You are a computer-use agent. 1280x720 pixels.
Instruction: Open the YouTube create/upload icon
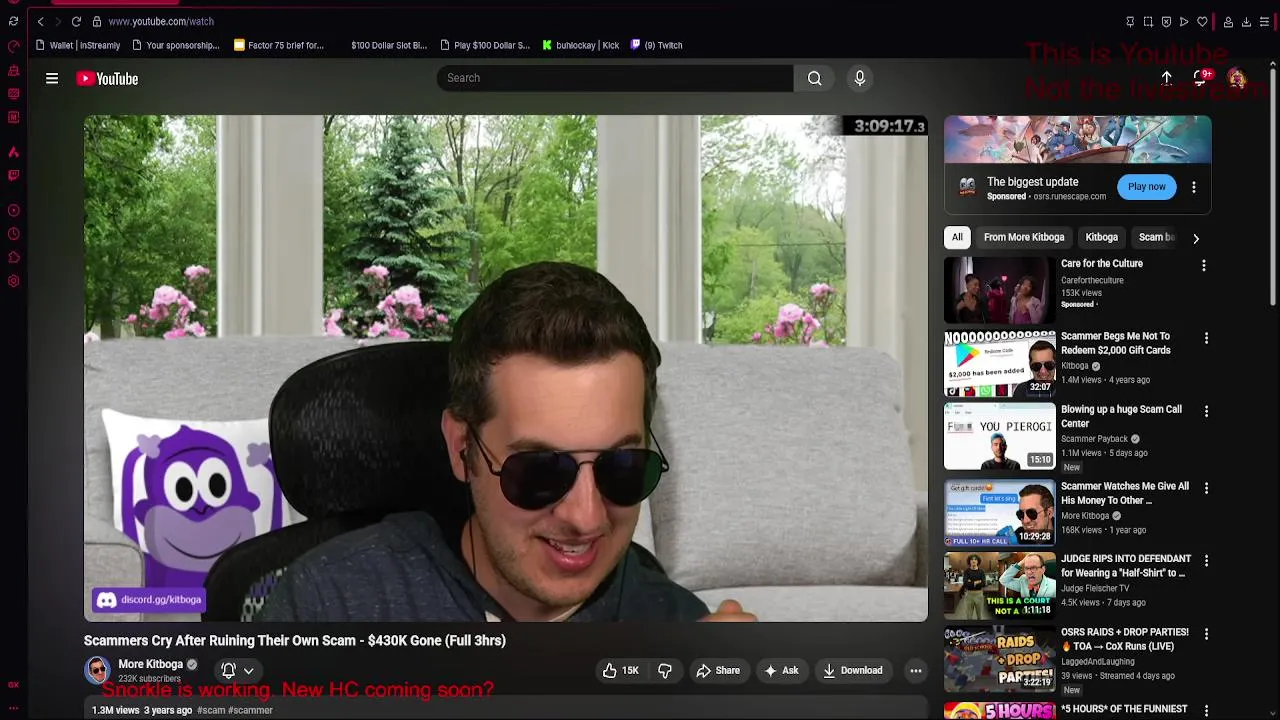pyautogui.click(x=1166, y=78)
